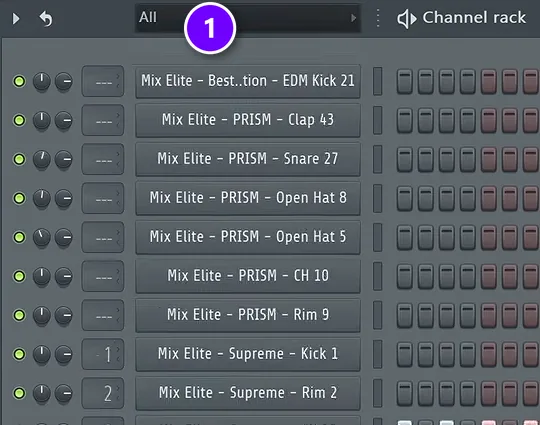The height and width of the screenshot is (425, 540).
Task: Open the Mix Elite PRISM Rim 9 channel
Action: (248, 315)
